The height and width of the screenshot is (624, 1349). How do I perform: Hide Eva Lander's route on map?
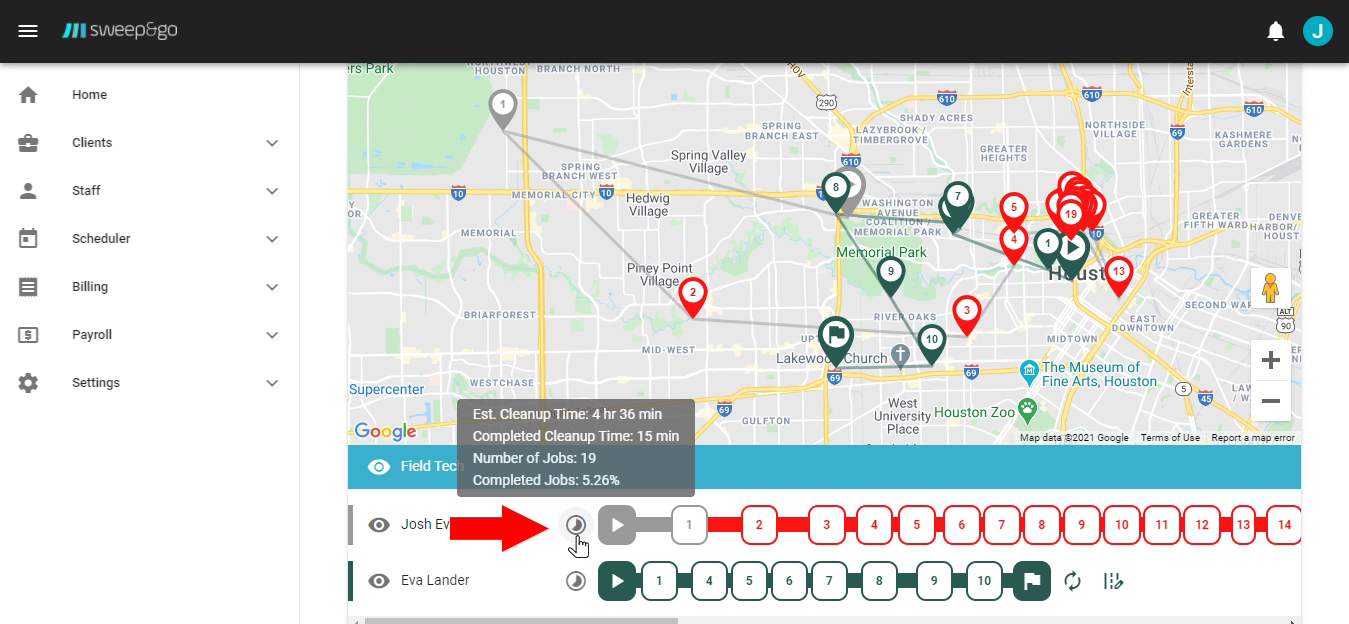point(379,581)
